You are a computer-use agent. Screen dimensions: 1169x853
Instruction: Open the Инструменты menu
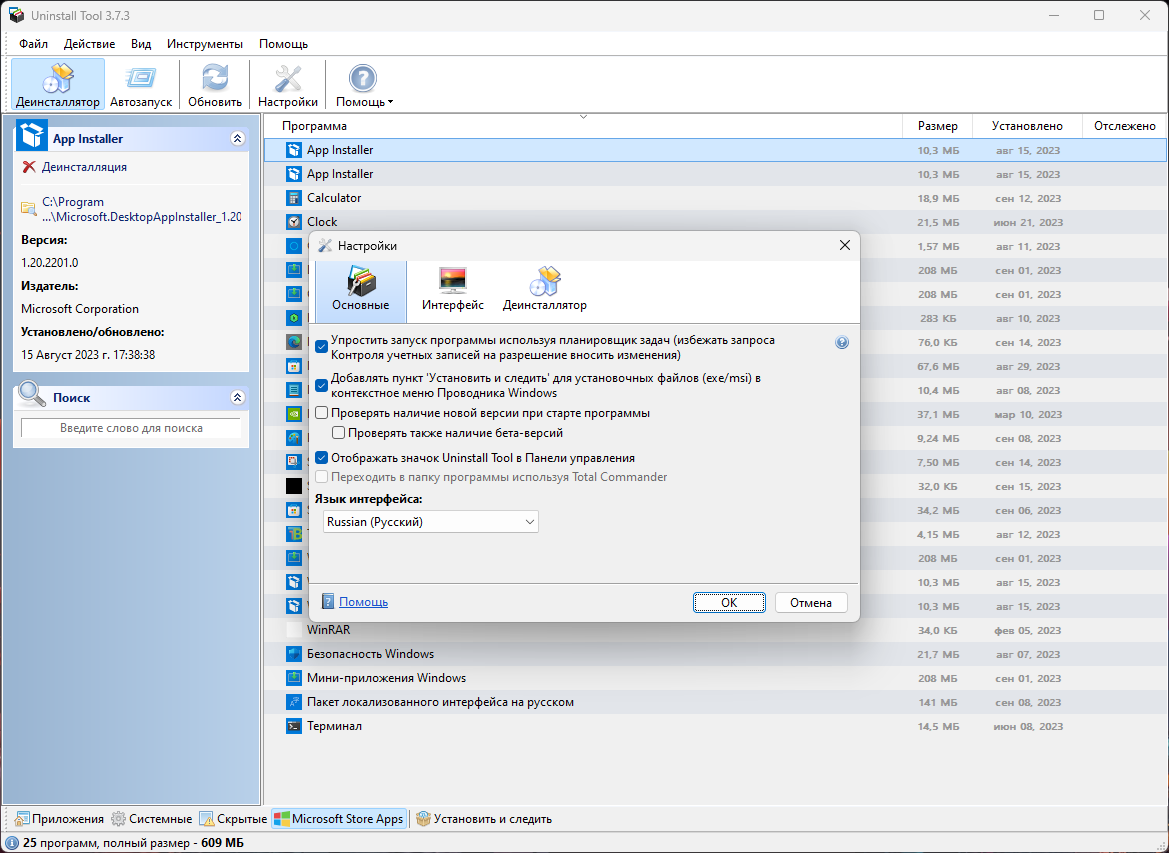tap(205, 44)
